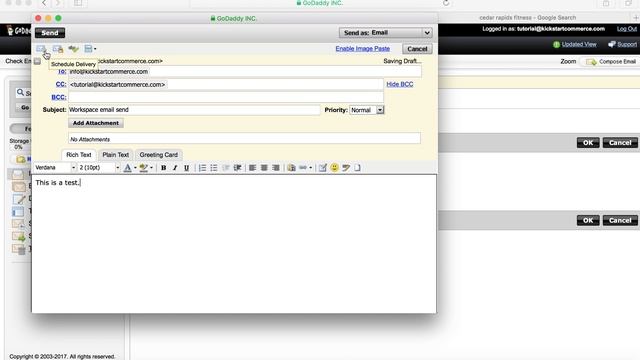The image size is (640, 360).
Task: Open the highlight color dropdown arrow
Action: coord(151,168)
